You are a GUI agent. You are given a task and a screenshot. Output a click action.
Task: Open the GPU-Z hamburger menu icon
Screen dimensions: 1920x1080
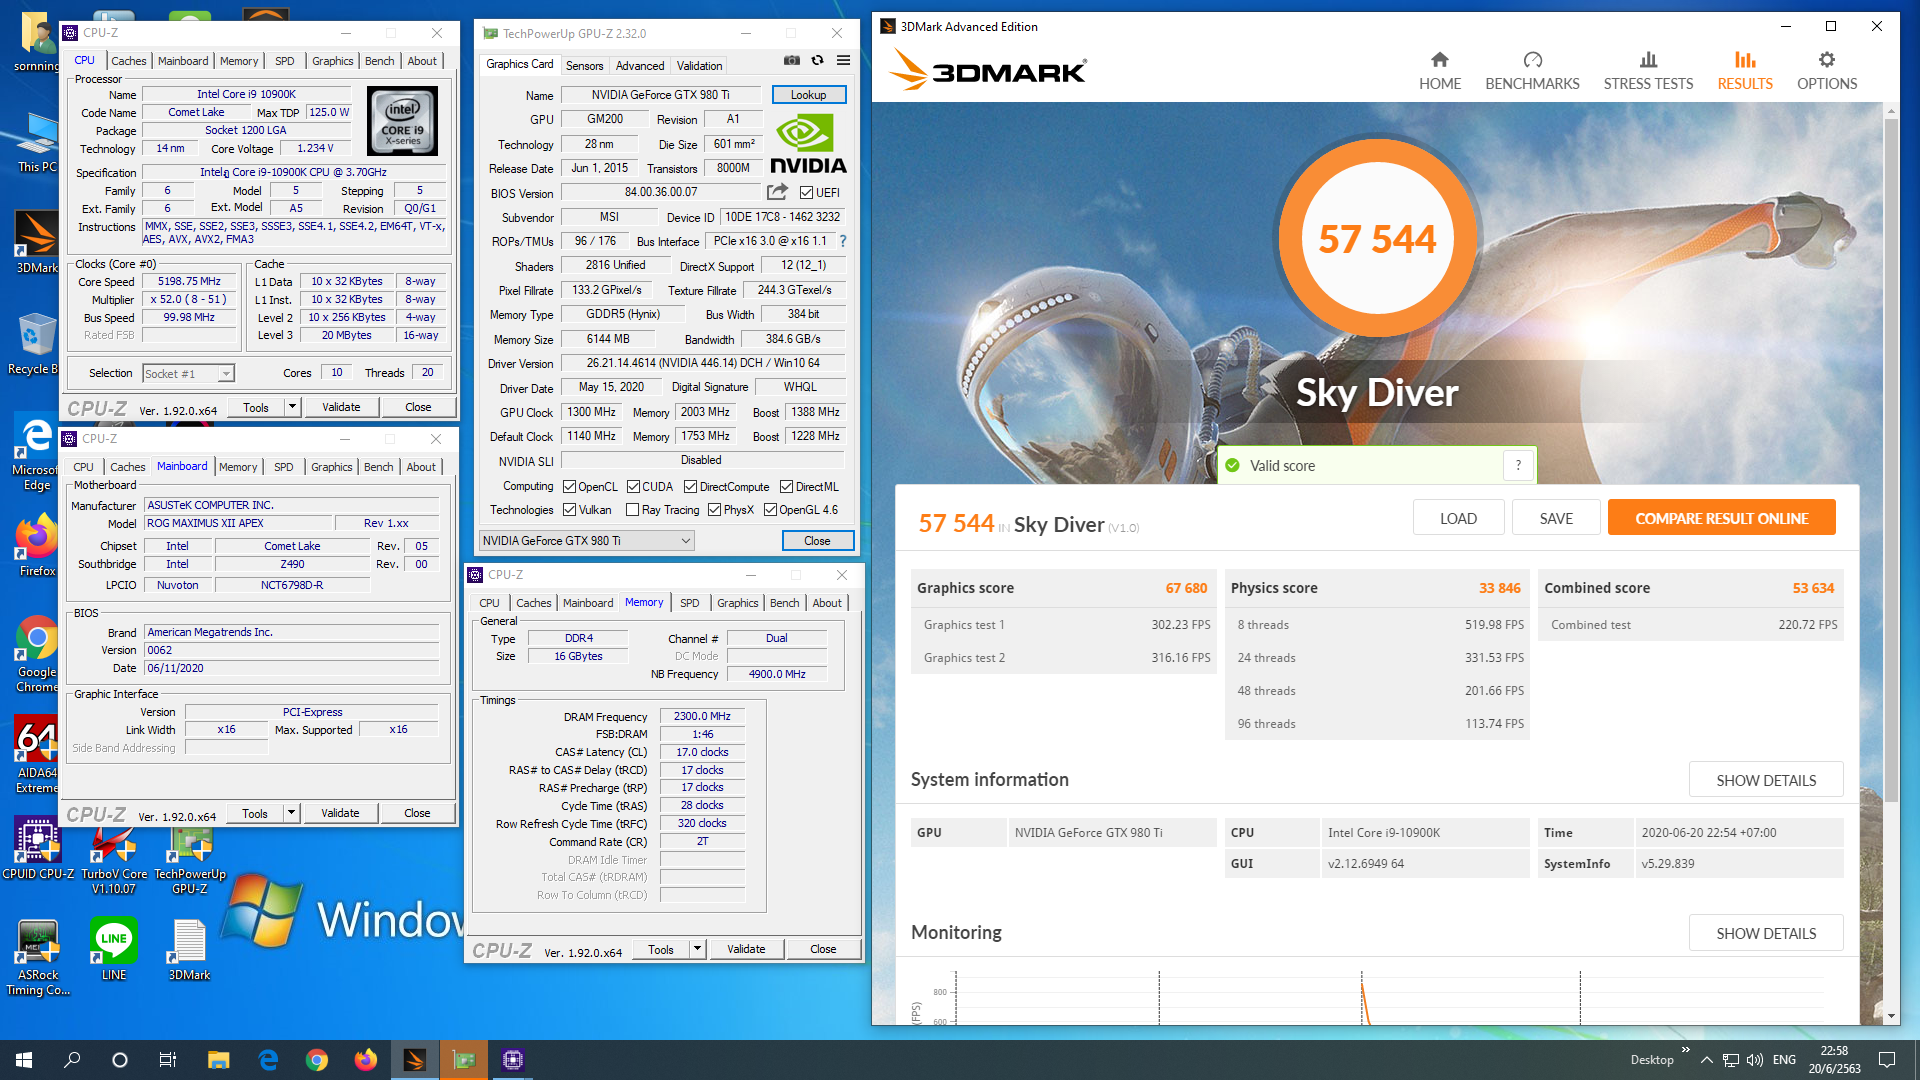pyautogui.click(x=844, y=60)
